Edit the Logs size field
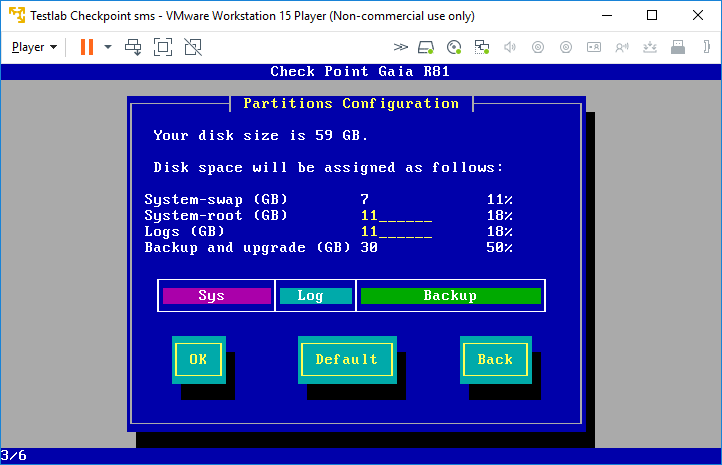722x465 pixels. tap(396, 232)
